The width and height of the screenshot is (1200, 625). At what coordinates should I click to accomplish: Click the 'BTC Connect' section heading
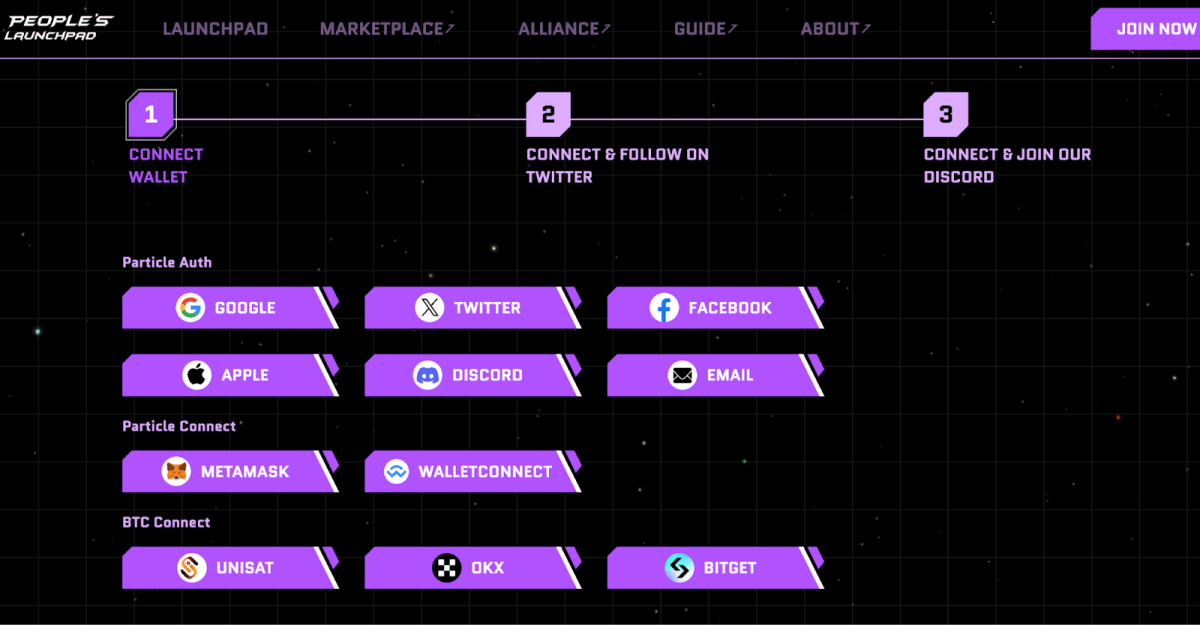click(166, 522)
